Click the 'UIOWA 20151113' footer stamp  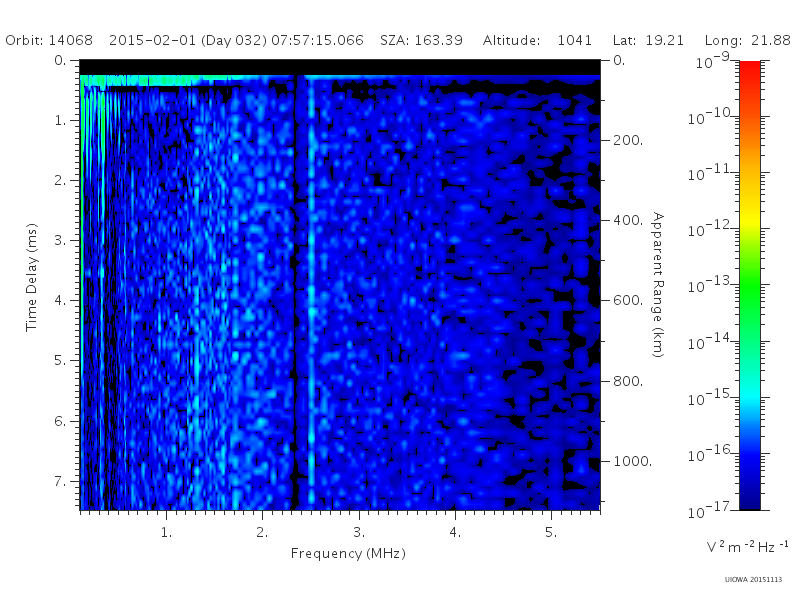(753, 580)
